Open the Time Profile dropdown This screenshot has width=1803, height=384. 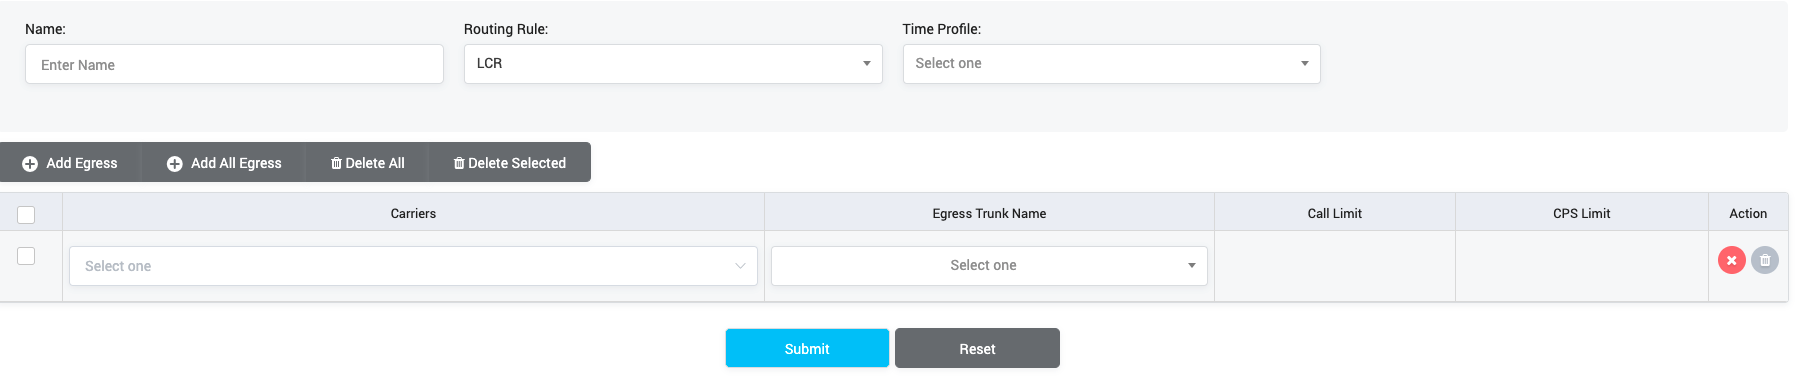[x=1111, y=64]
